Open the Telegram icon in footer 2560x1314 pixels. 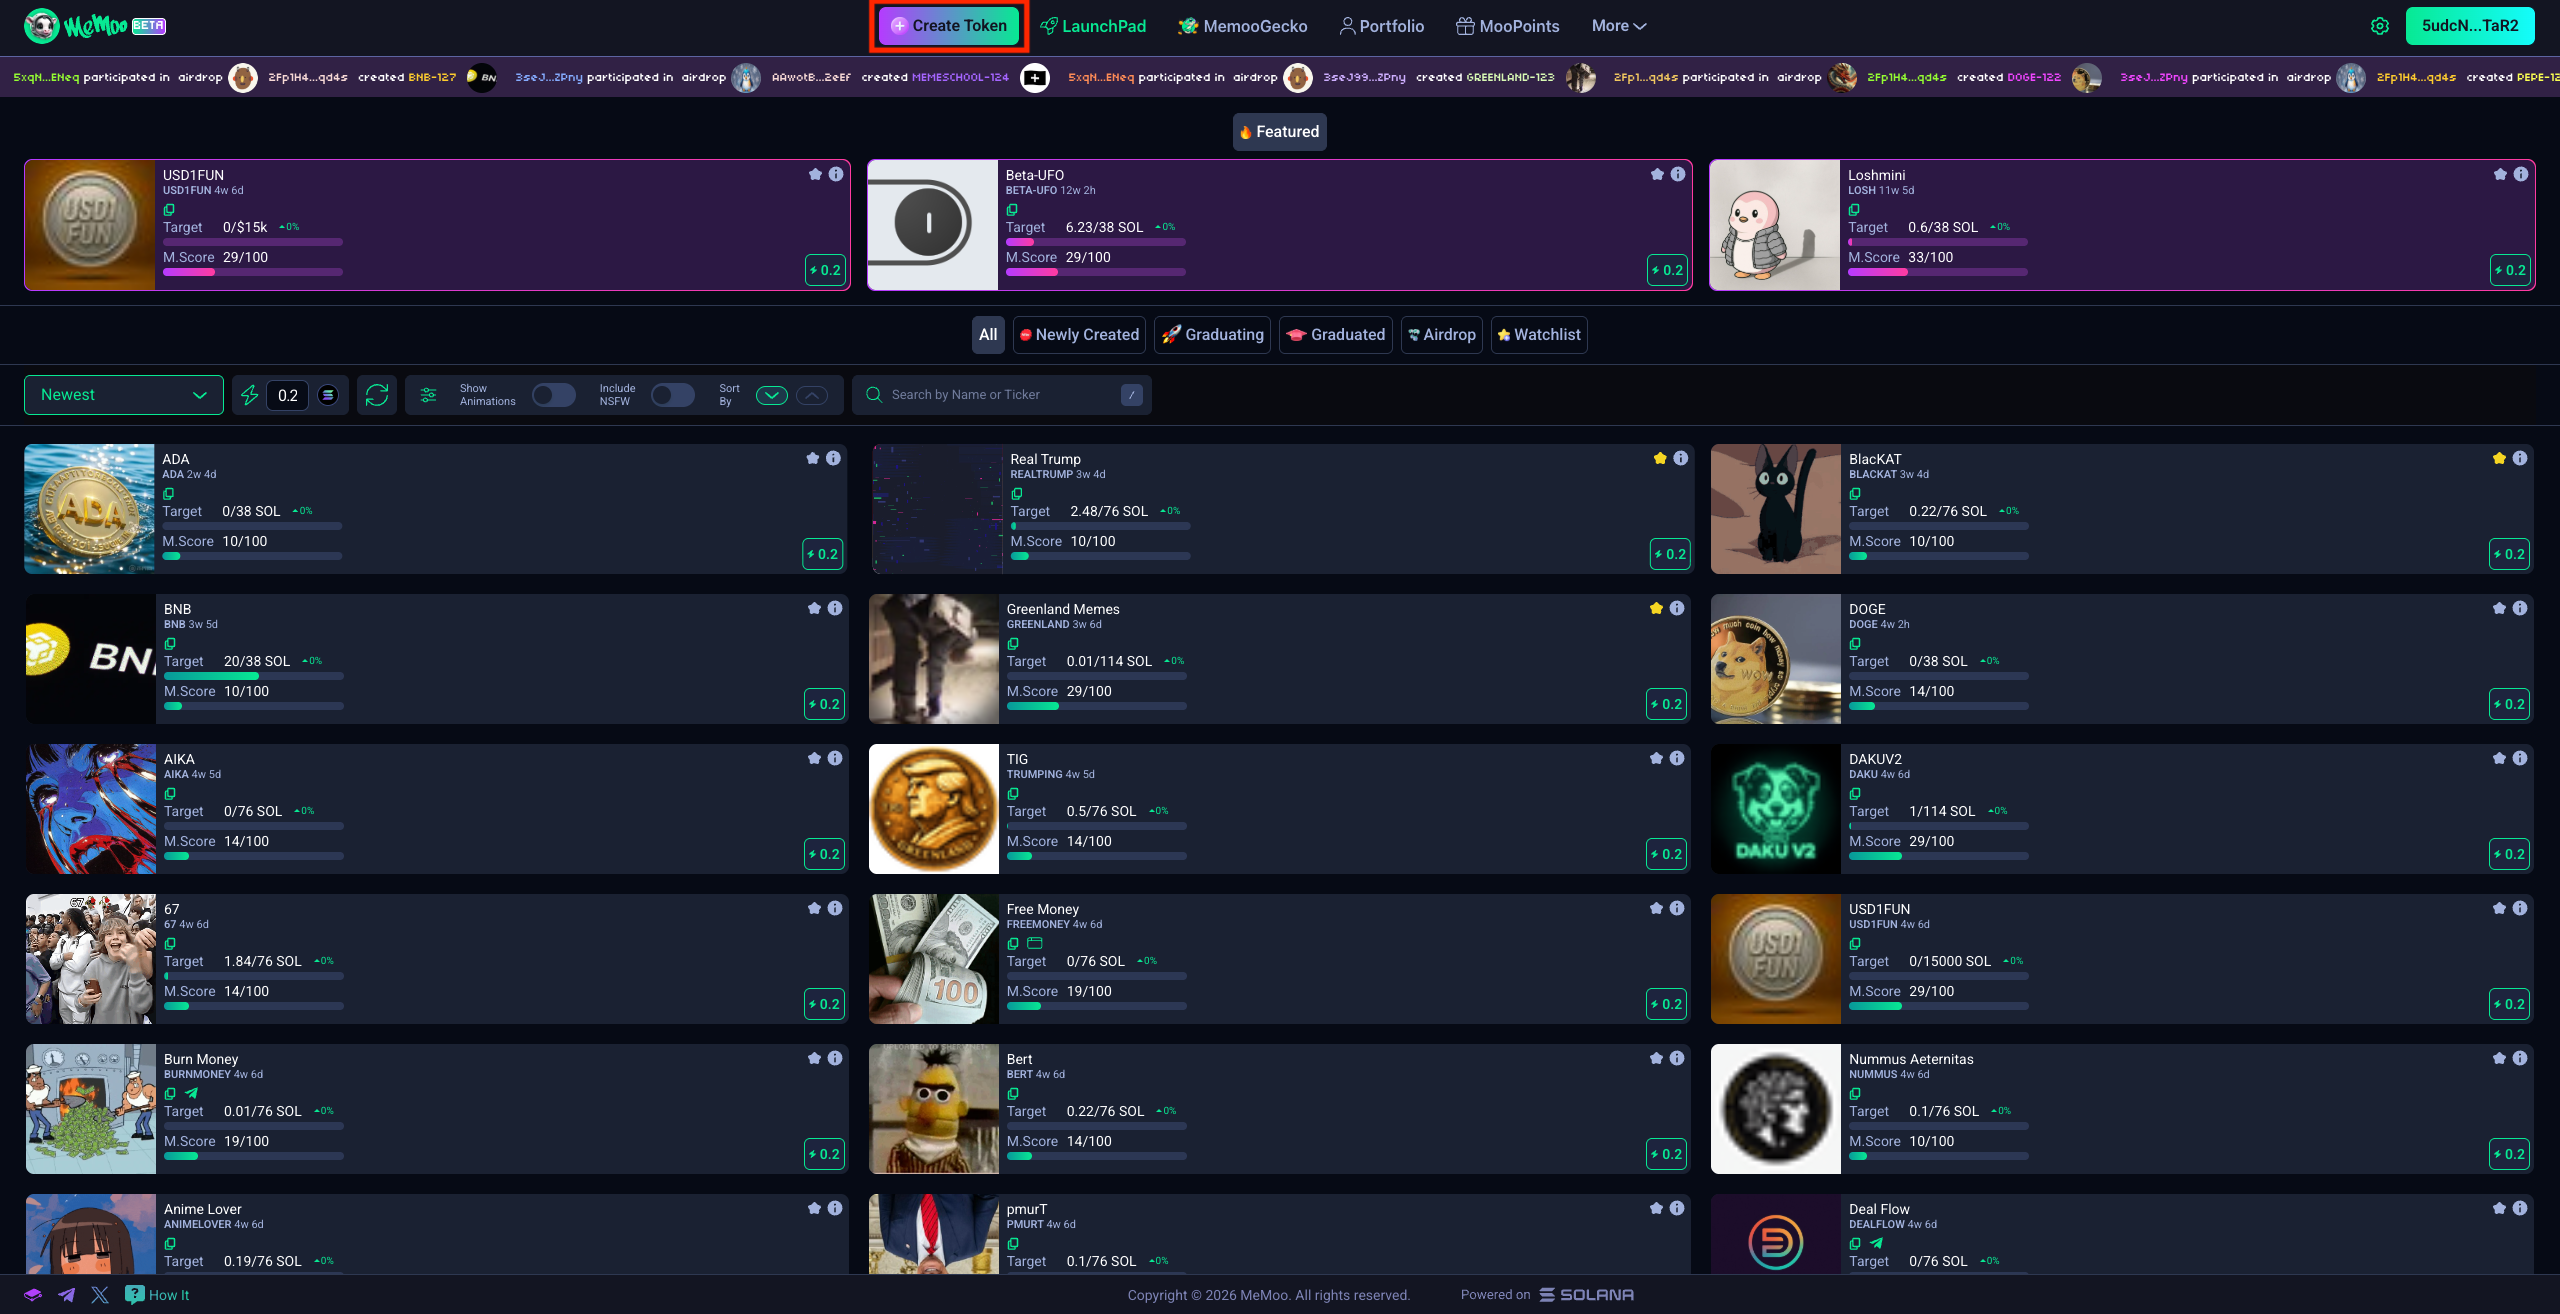coord(67,1295)
